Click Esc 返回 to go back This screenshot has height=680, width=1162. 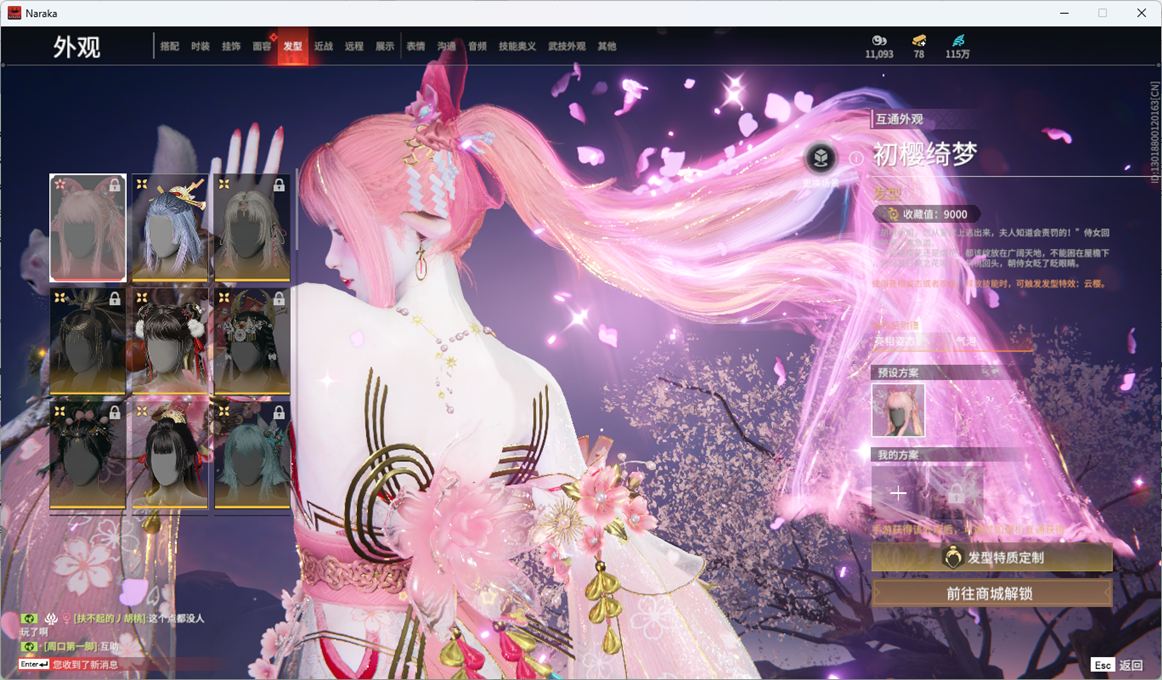[x=1118, y=664]
